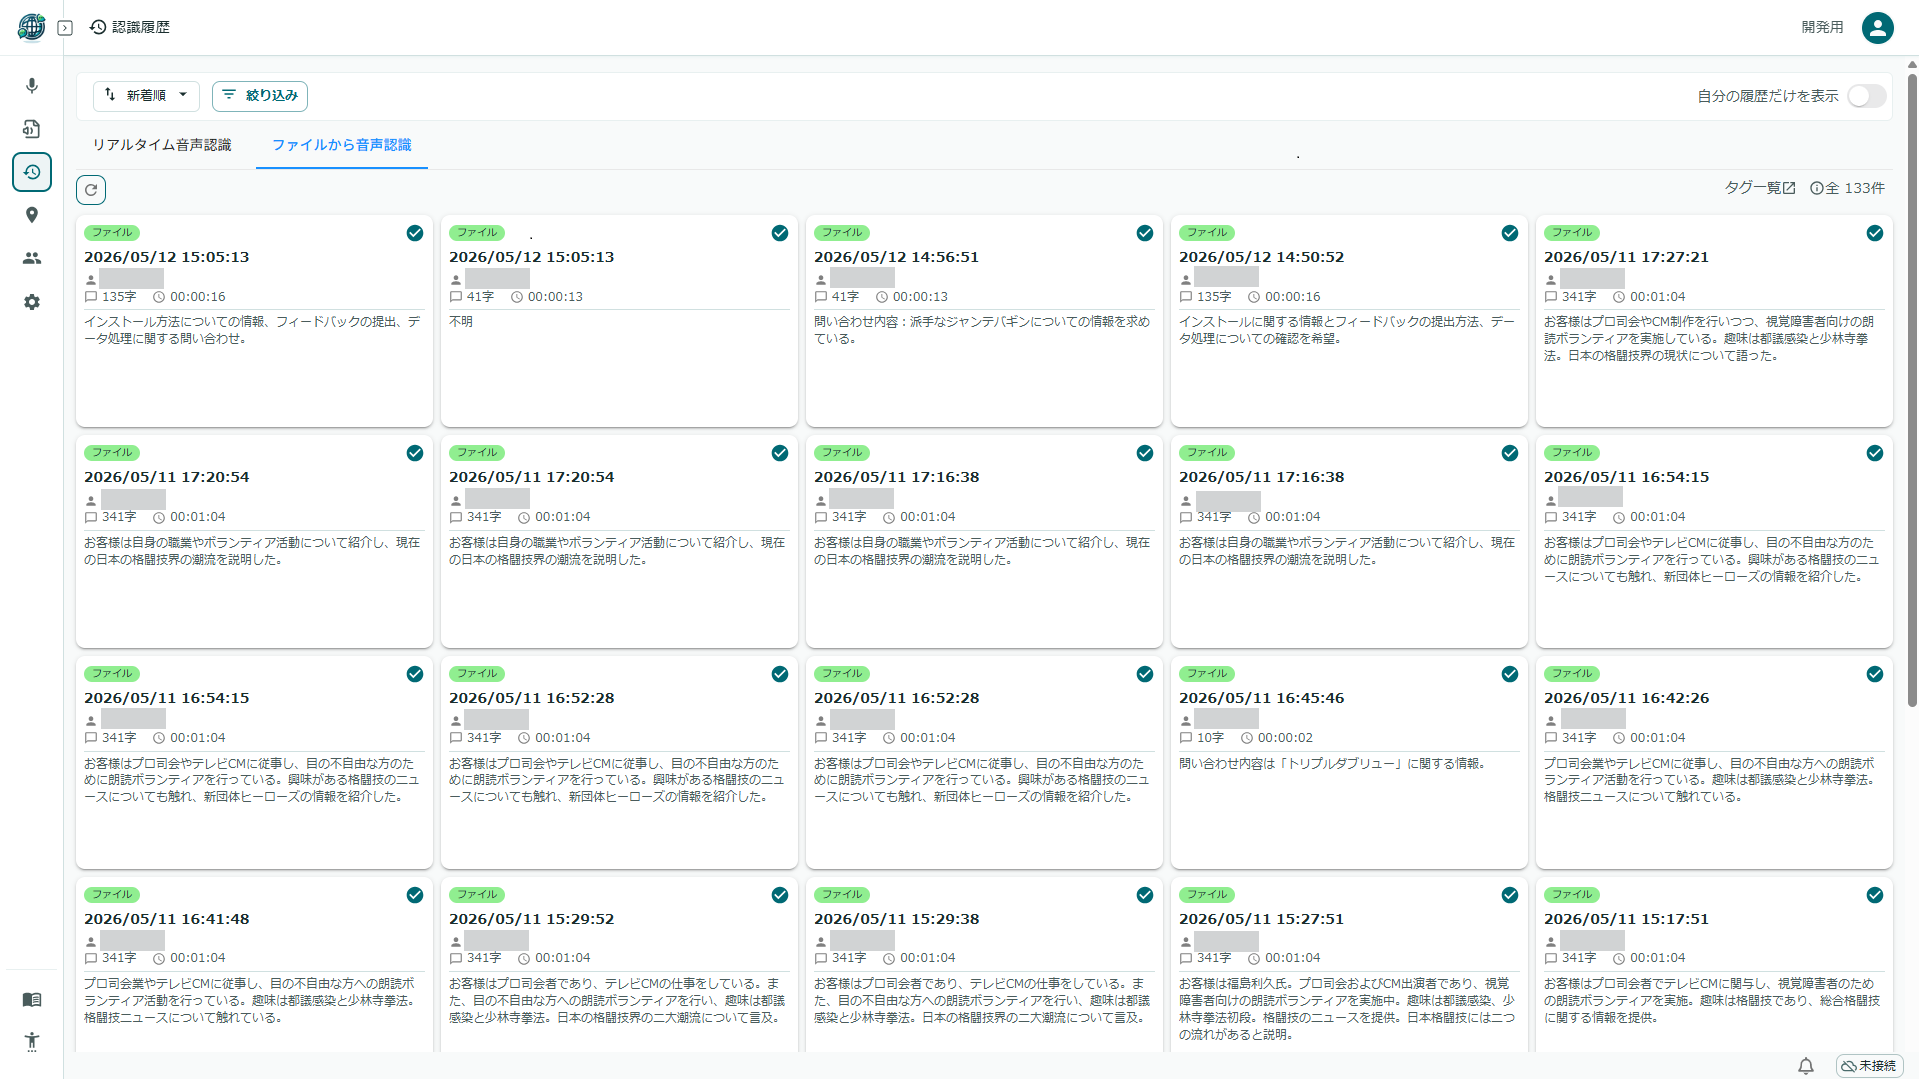Toggle checkmark on 2026/05/11 16:45:46 card

click(x=1510, y=674)
